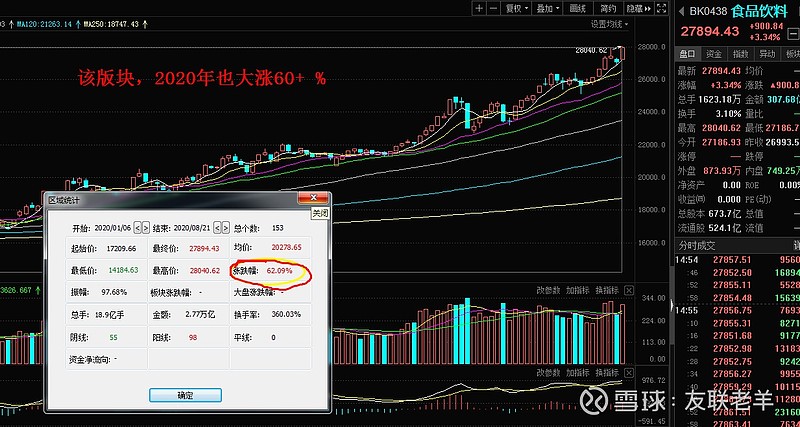Click 流通股 524.1亿 quote value
The width and height of the screenshot is (800, 427).
point(723,228)
